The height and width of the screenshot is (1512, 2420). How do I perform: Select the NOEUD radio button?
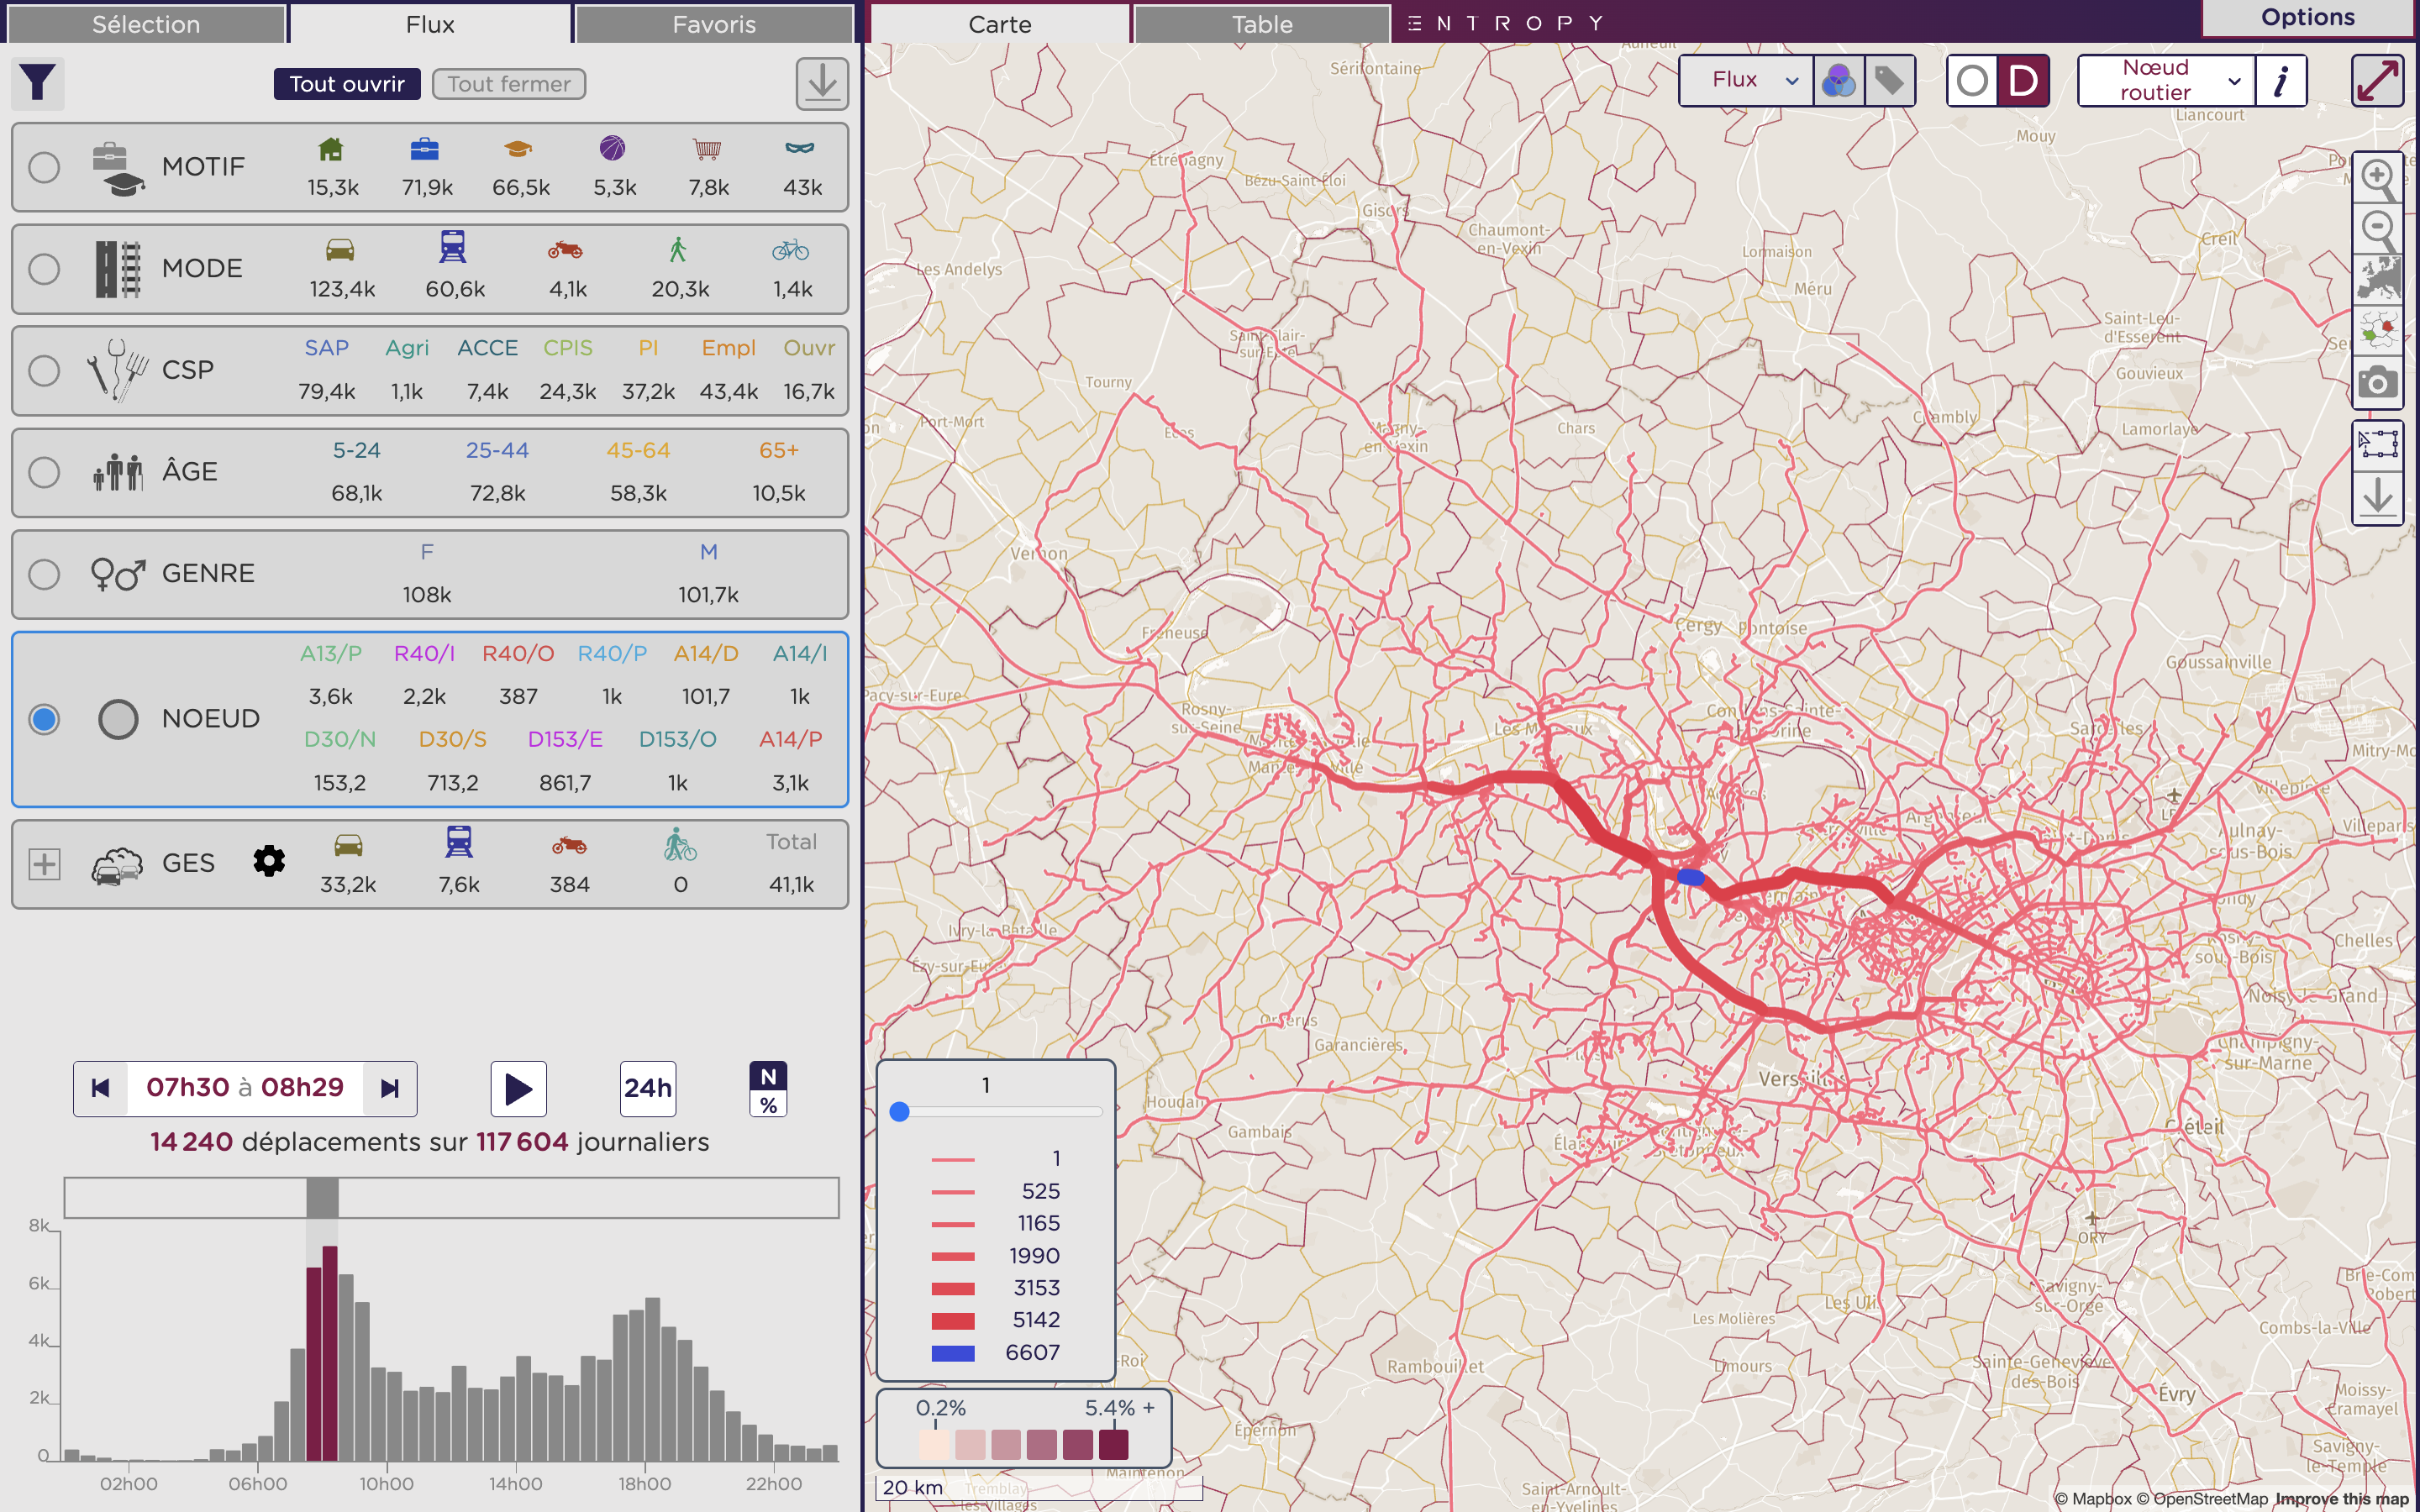pyautogui.click(x=44, y=719)
